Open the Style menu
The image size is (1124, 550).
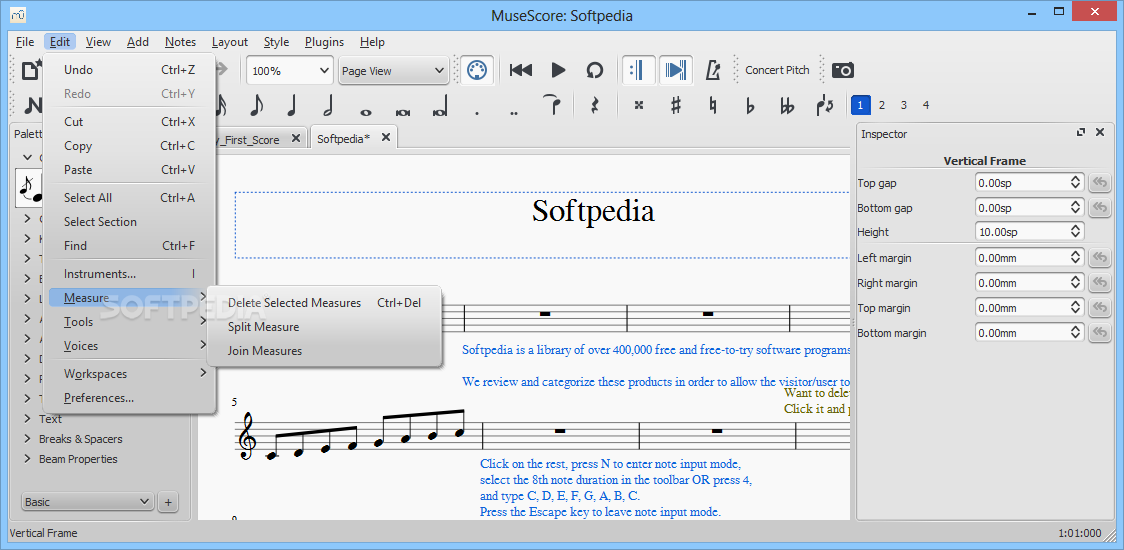[x=276, y=42]
